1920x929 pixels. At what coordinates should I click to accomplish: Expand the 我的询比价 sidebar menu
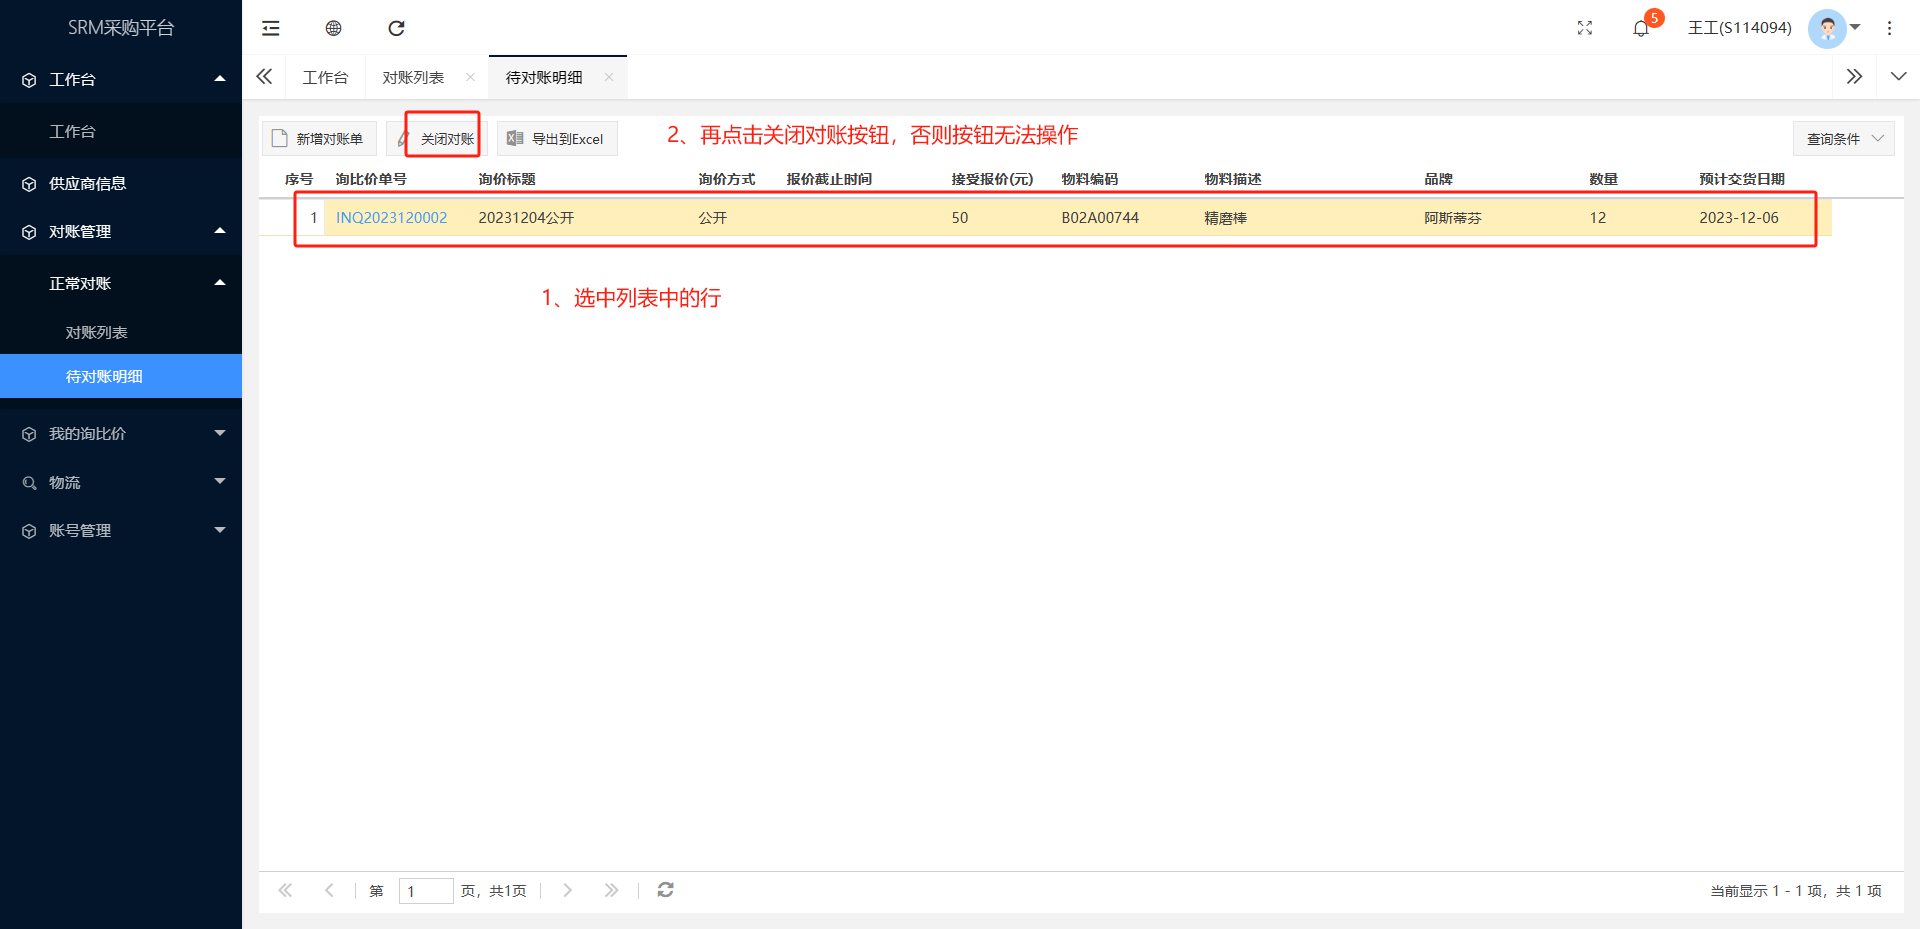pos(120,433)
